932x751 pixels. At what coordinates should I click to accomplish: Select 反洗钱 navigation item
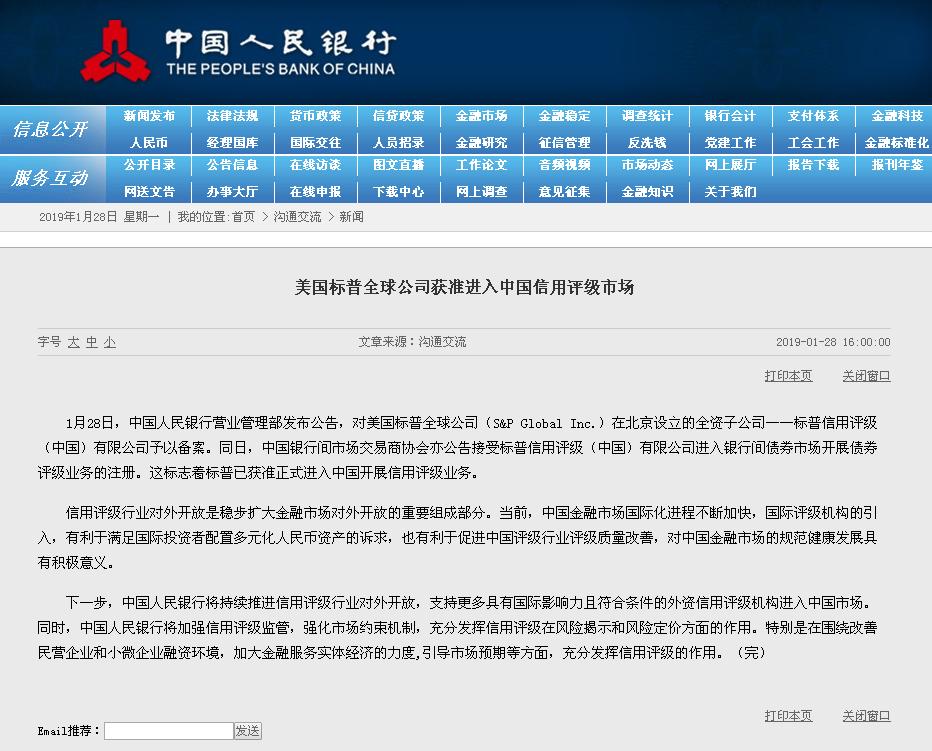pyautogui.click(x=647, y=143)
